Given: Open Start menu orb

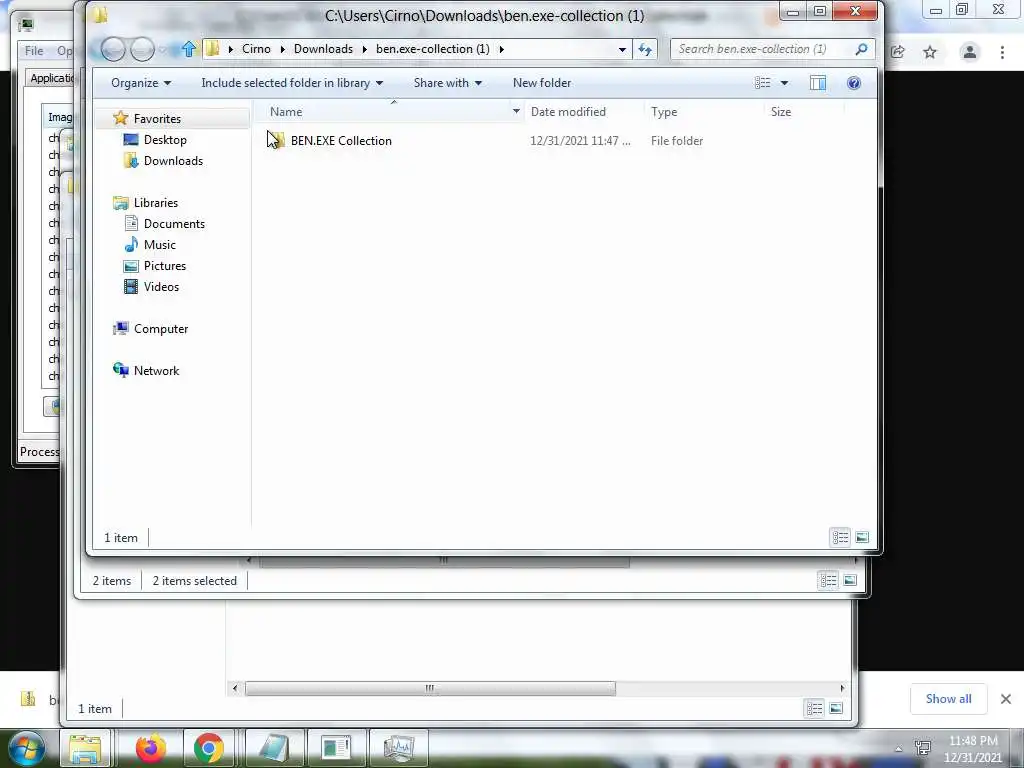Looking at the screenshot, I should coord(26,748).
